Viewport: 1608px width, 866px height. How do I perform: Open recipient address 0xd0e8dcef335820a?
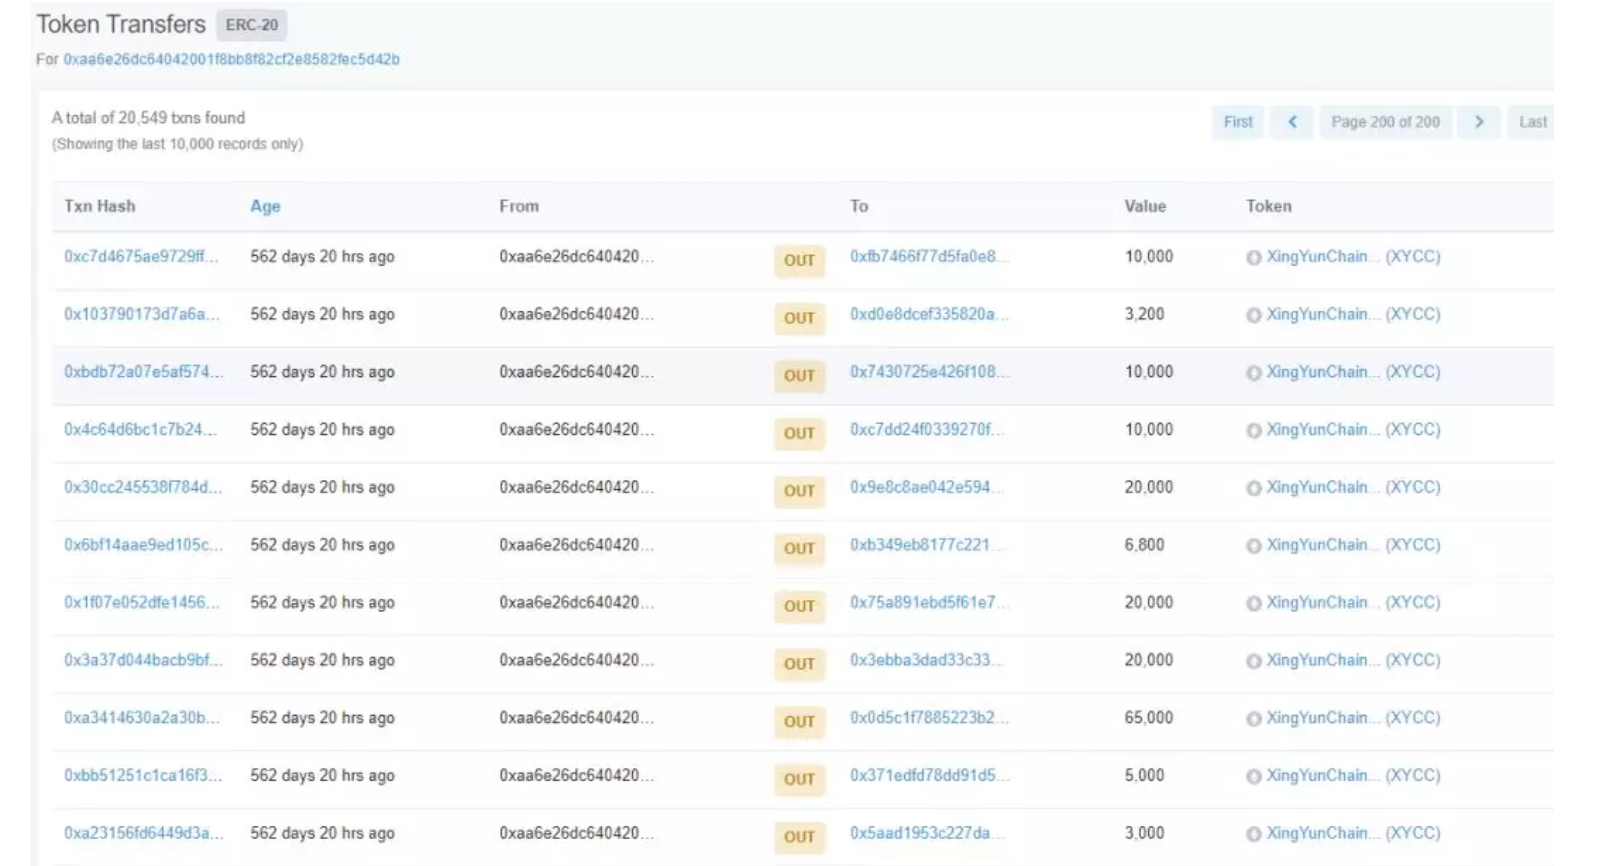coord(929,314)
